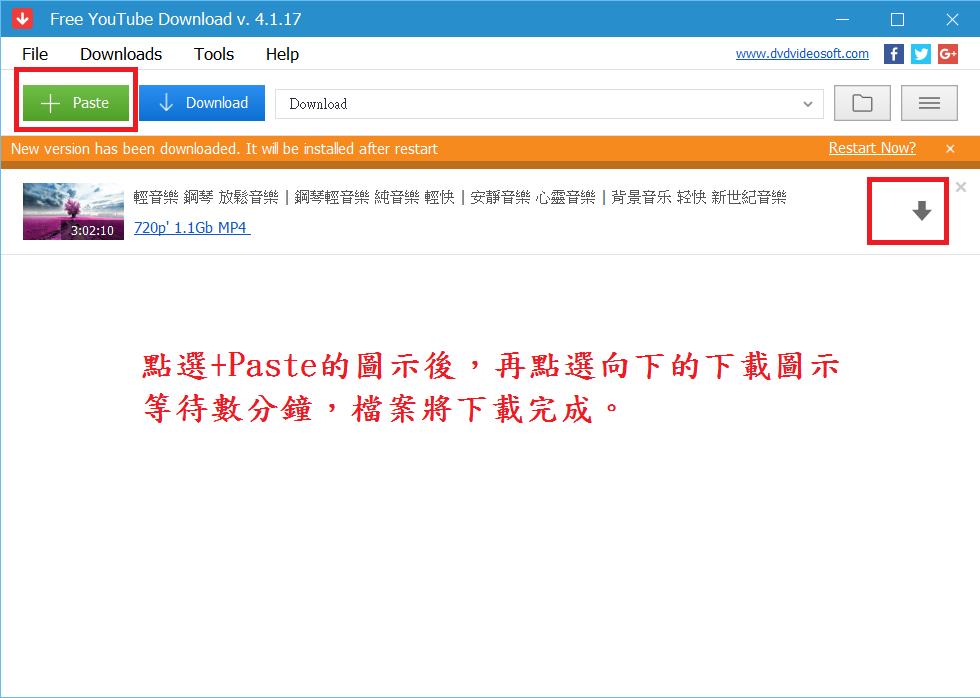The height and width of the screenshot is (698, 980).
Task: Open the File menu
Action: coord(35,54)
